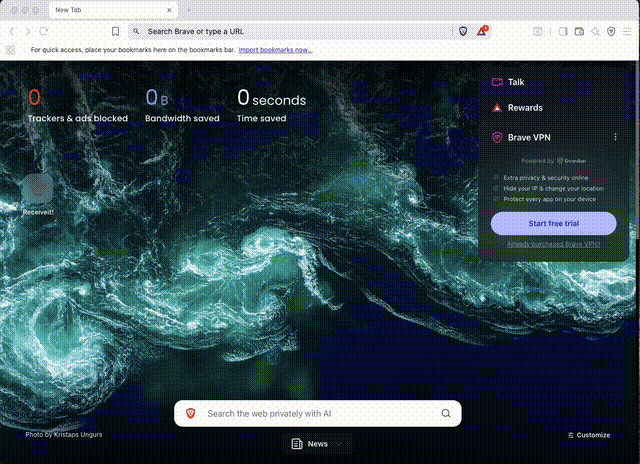The height and width of the screenshot is (464, 640).
Task: Open Brave VPN three-dot options menu
Action: tap(615, 137)
